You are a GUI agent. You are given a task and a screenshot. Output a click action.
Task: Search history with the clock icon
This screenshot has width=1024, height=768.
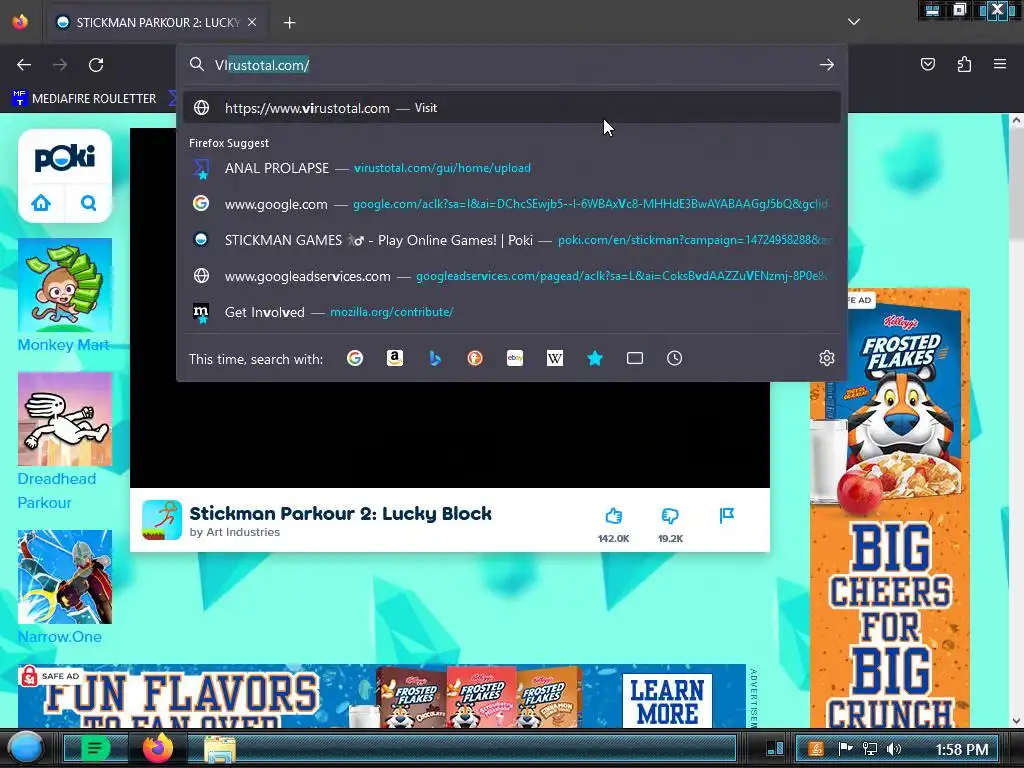[675, 358]
